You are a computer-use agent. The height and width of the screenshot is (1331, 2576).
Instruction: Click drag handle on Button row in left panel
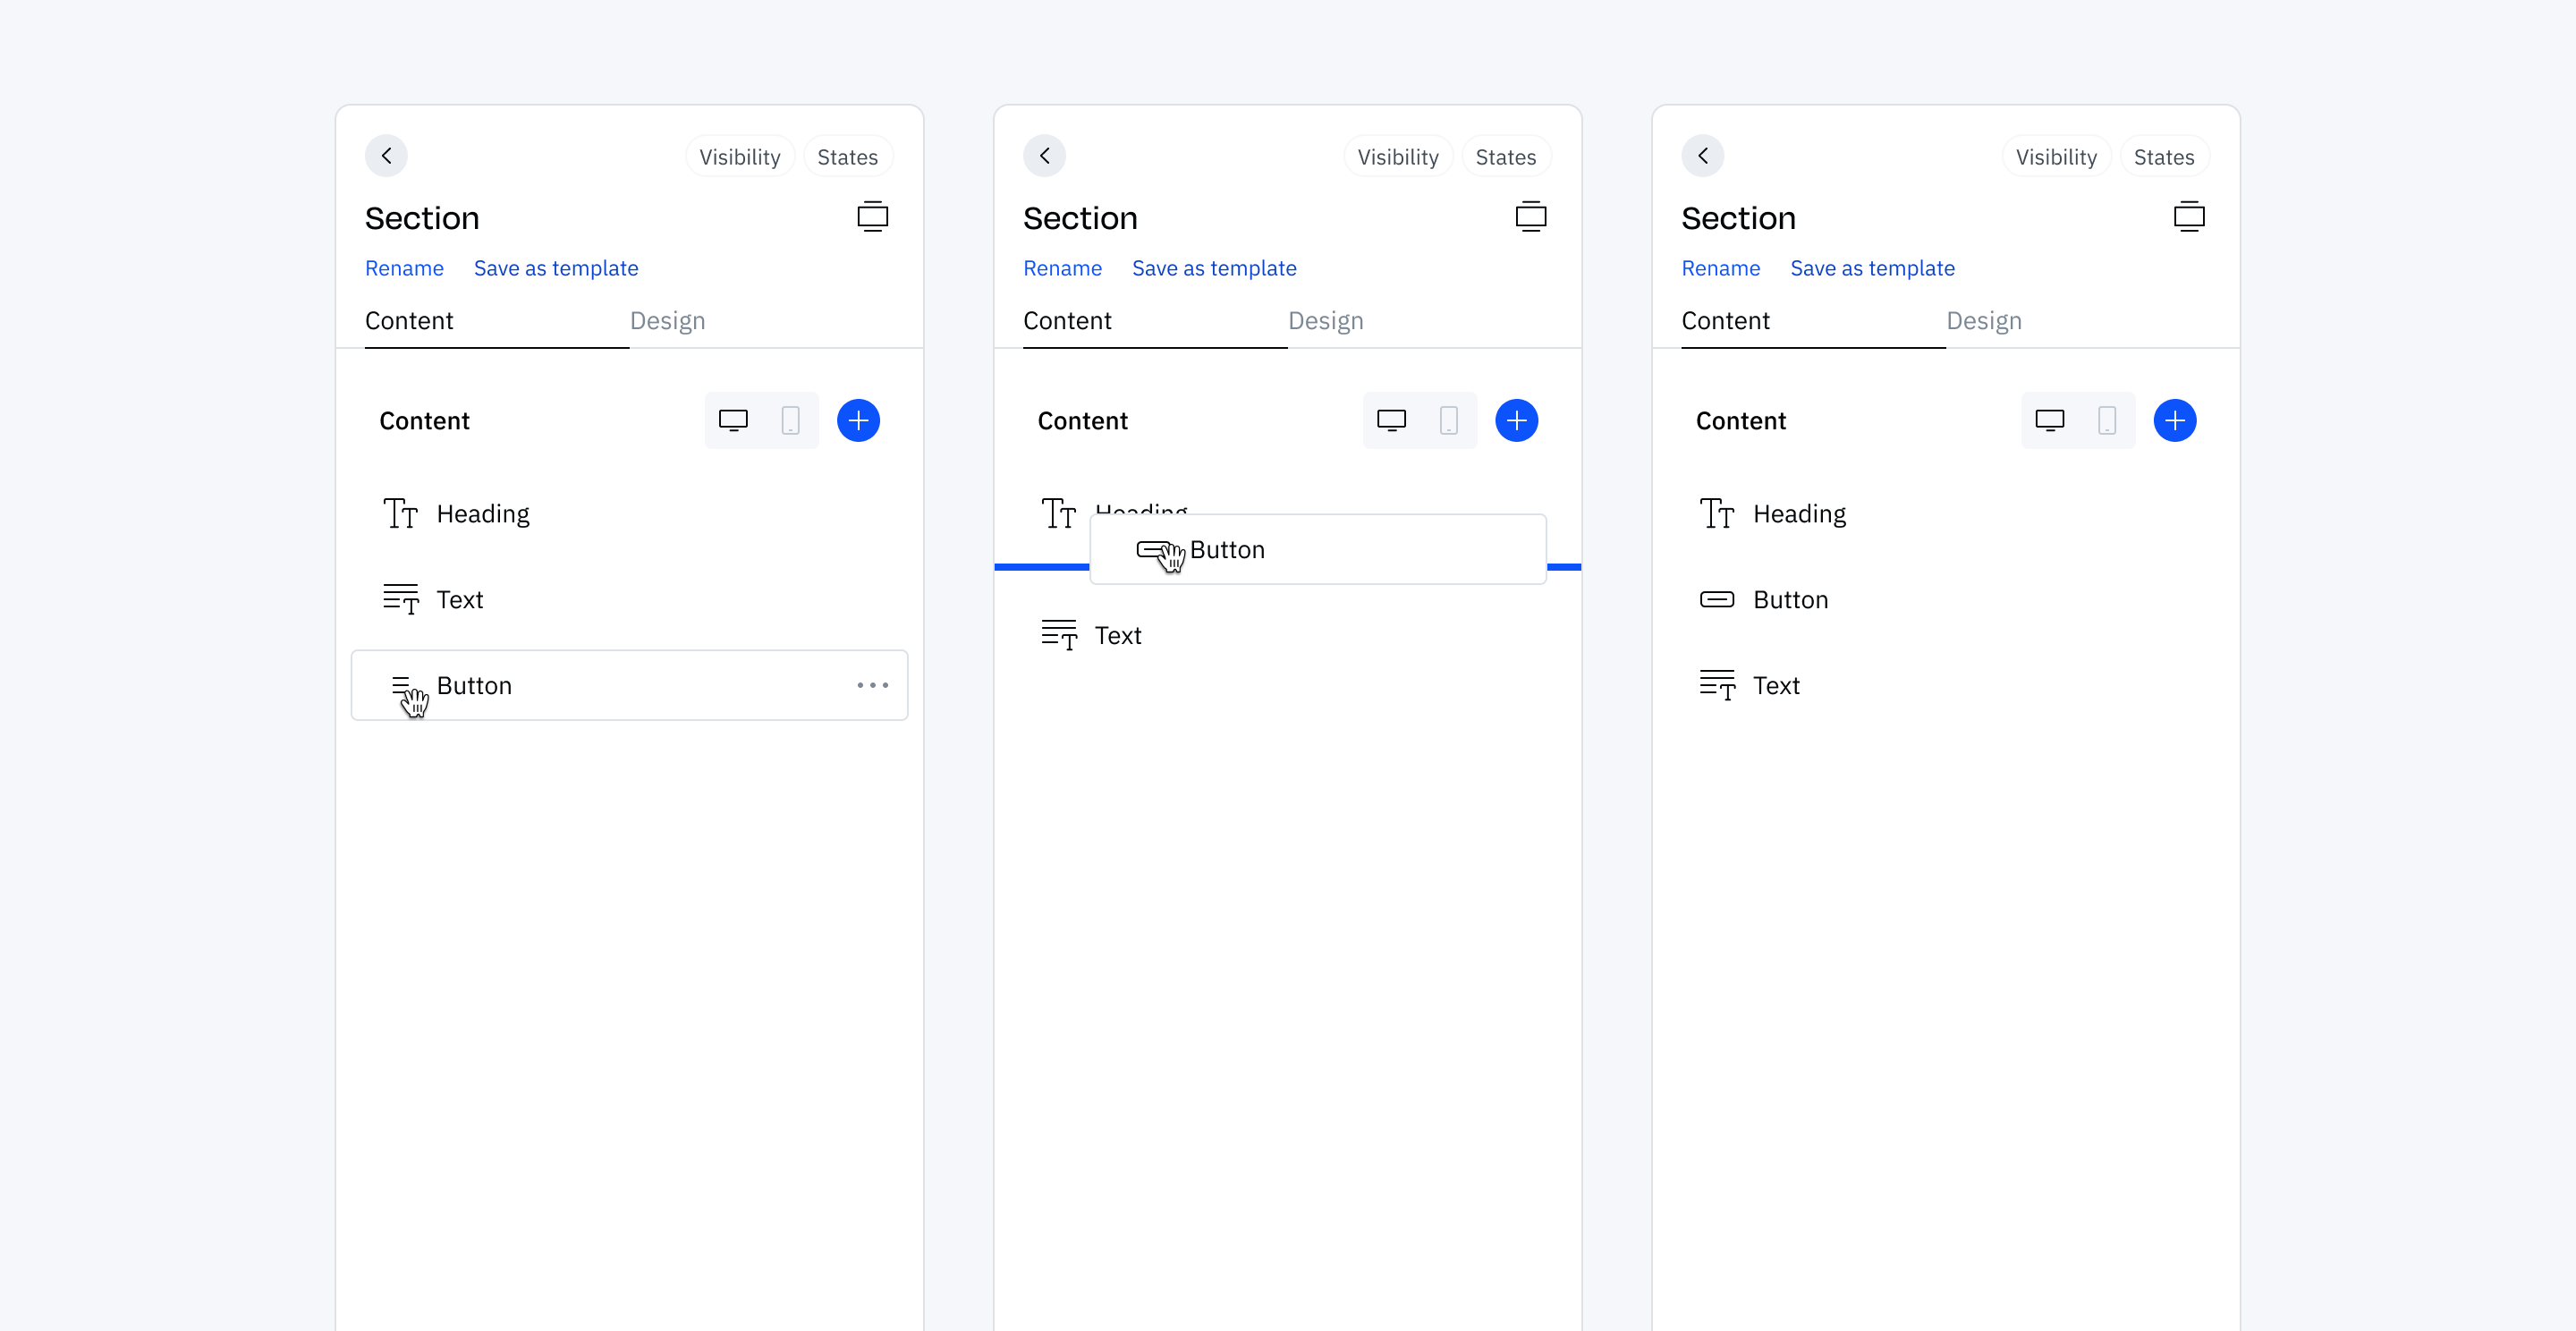click(401, 686)
